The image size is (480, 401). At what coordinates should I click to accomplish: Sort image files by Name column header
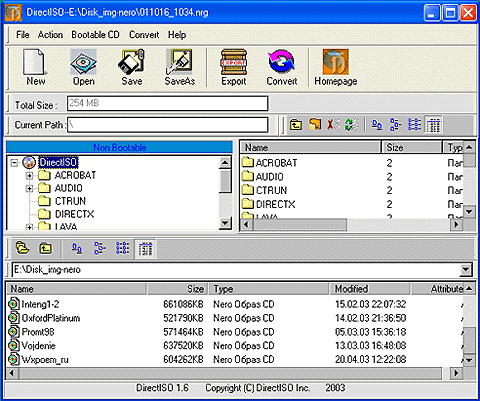coord(311,147)
